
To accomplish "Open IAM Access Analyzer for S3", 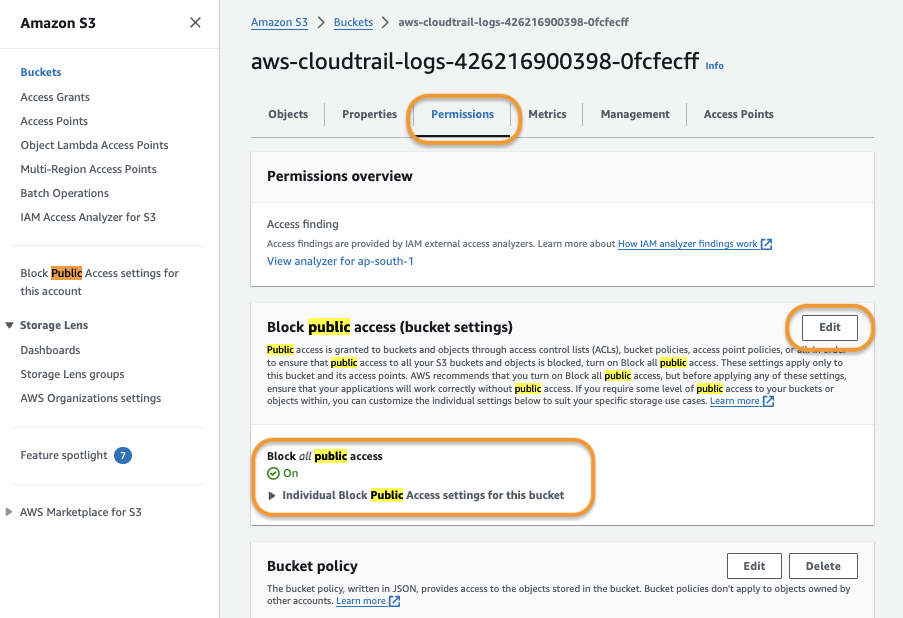I will 88,217.
